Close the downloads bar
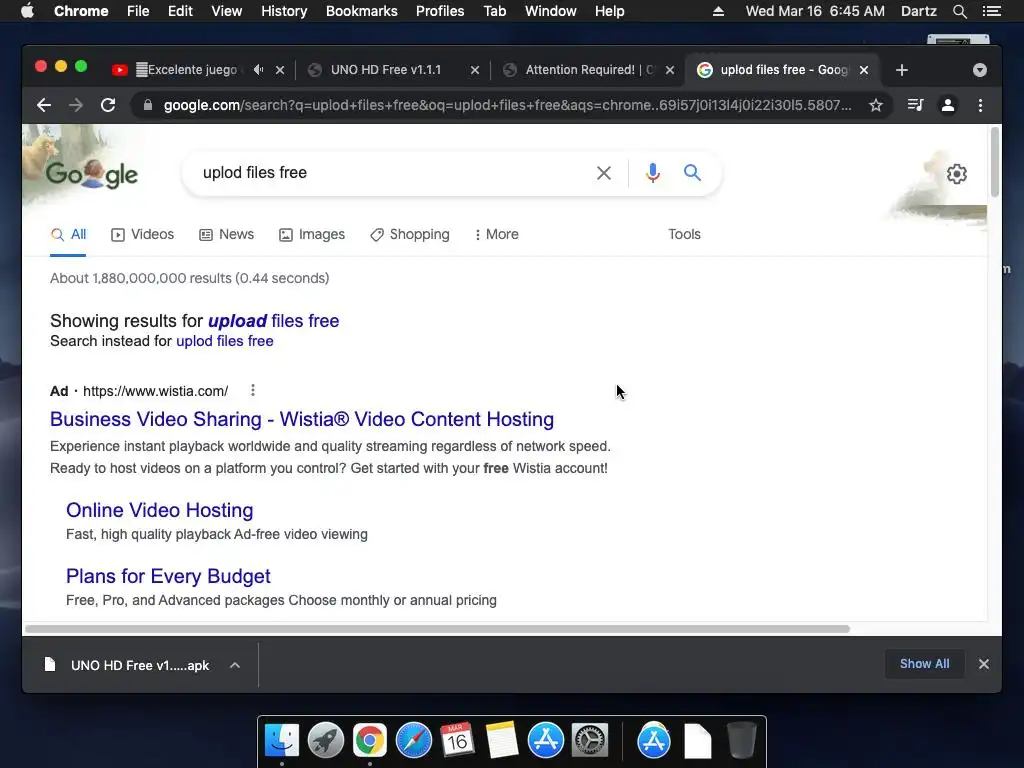The image size is (1024, 768). coord(984,664)
